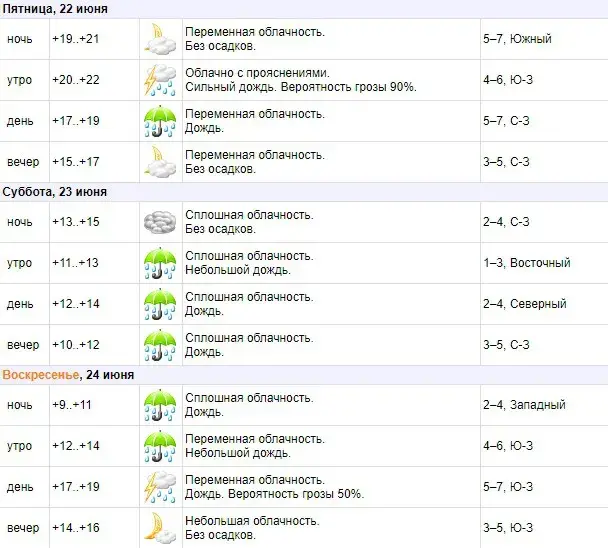Click temperature '+9..+11' on Sunday night
Viewport: 608px width, 548px height.
pos(72,405)
